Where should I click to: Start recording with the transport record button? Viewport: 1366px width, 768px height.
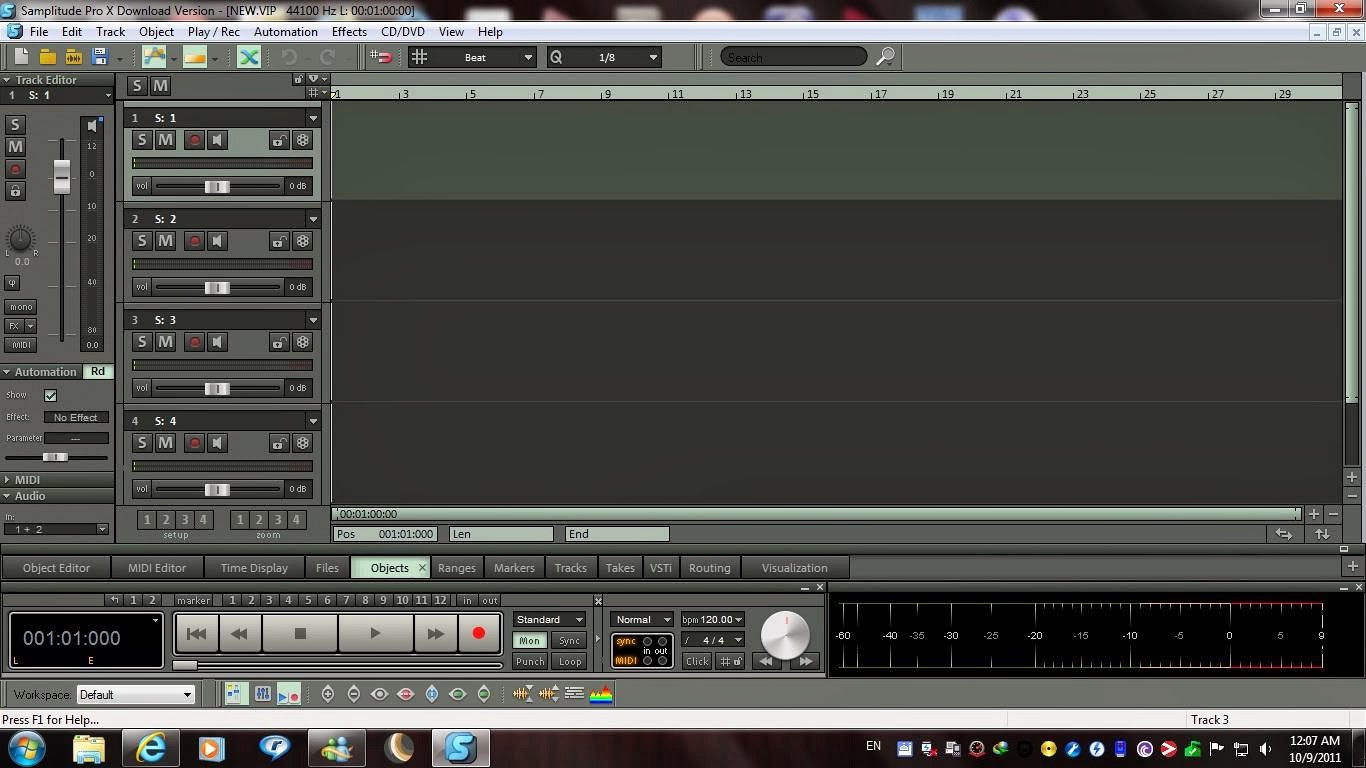pyautogui.click(x=478, y=633)
